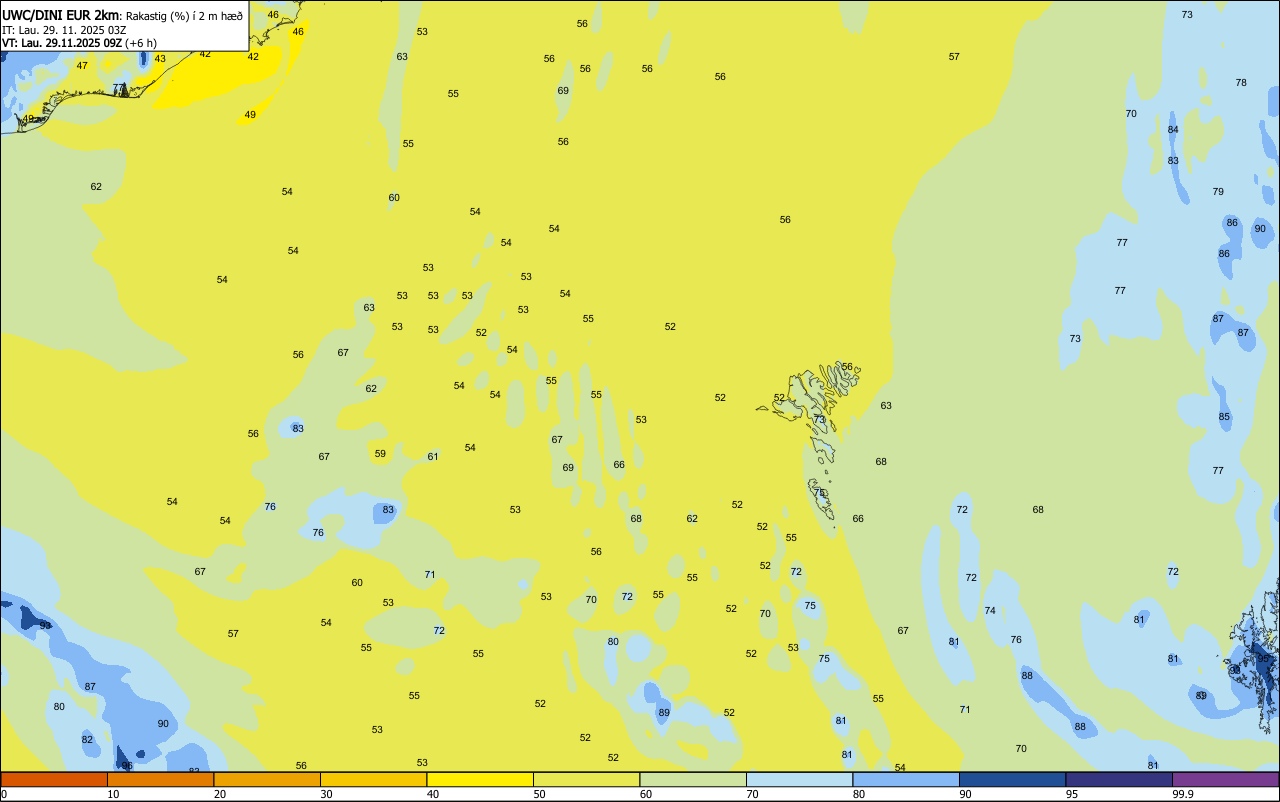
Task: Select the 80–90 medium blue legend swatch
Action: pyautogui.click(x=906, y=779)
